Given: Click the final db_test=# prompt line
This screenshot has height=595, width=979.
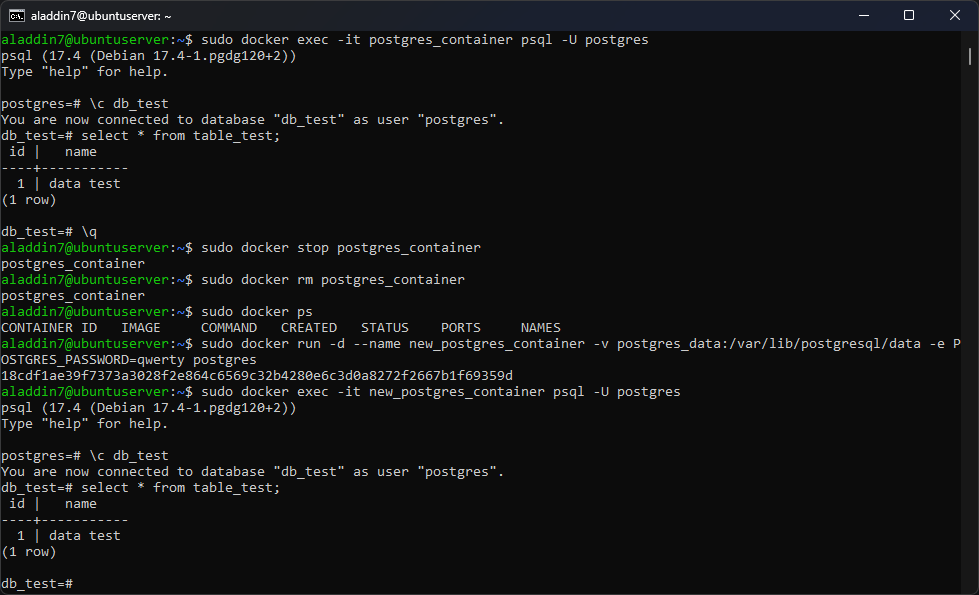Looking at the screenshot, I should pos(37,584).
